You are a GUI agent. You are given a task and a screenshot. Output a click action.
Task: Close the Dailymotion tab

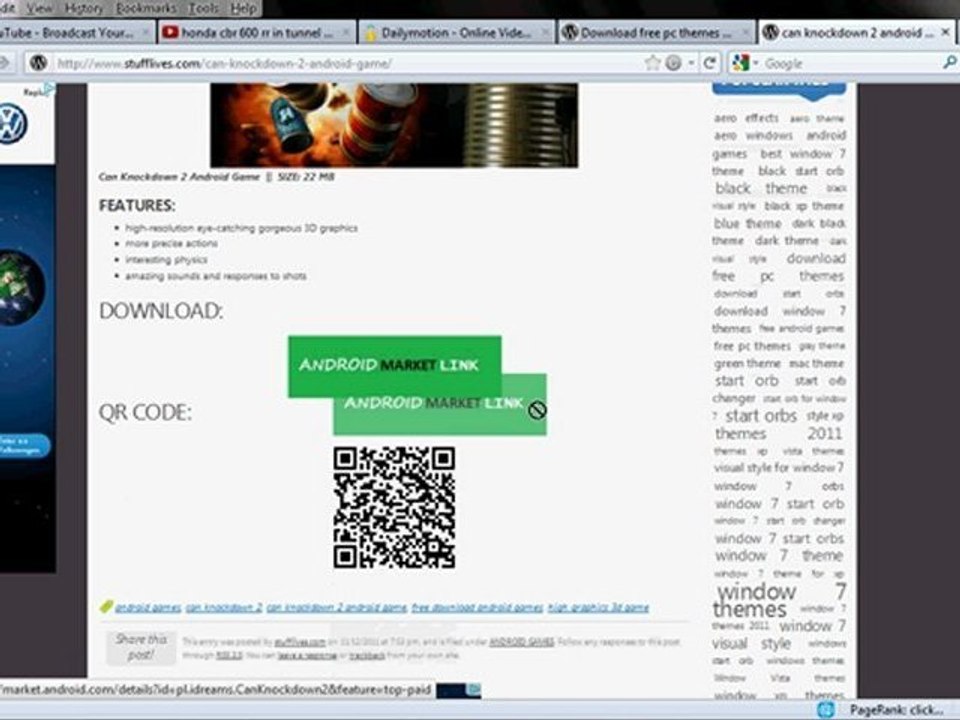tap(545, 32)
